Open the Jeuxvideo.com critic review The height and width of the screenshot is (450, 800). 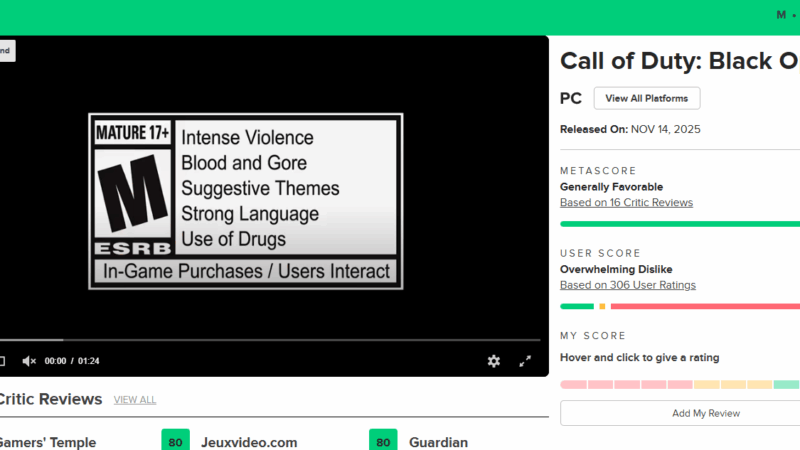click(x=249, y=442)
